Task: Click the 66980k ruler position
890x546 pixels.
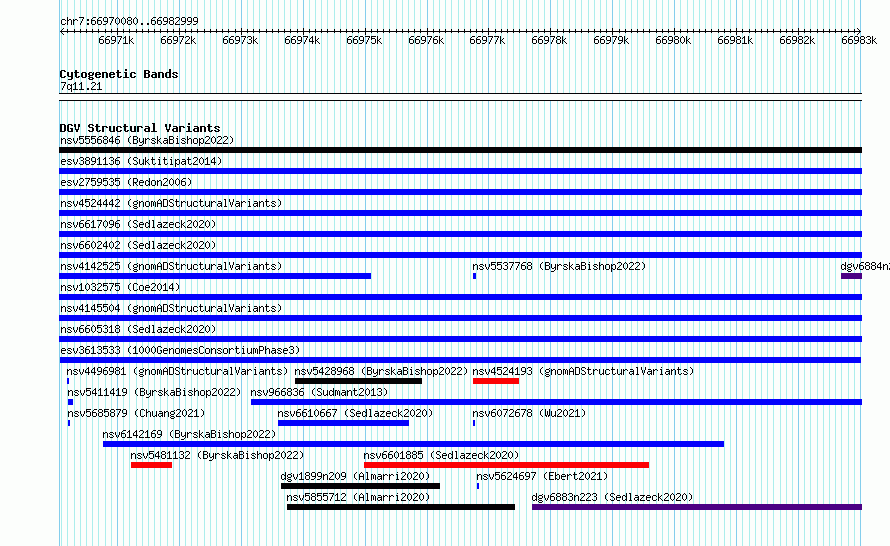Action: pyautogui.click(x=673, y=40)
